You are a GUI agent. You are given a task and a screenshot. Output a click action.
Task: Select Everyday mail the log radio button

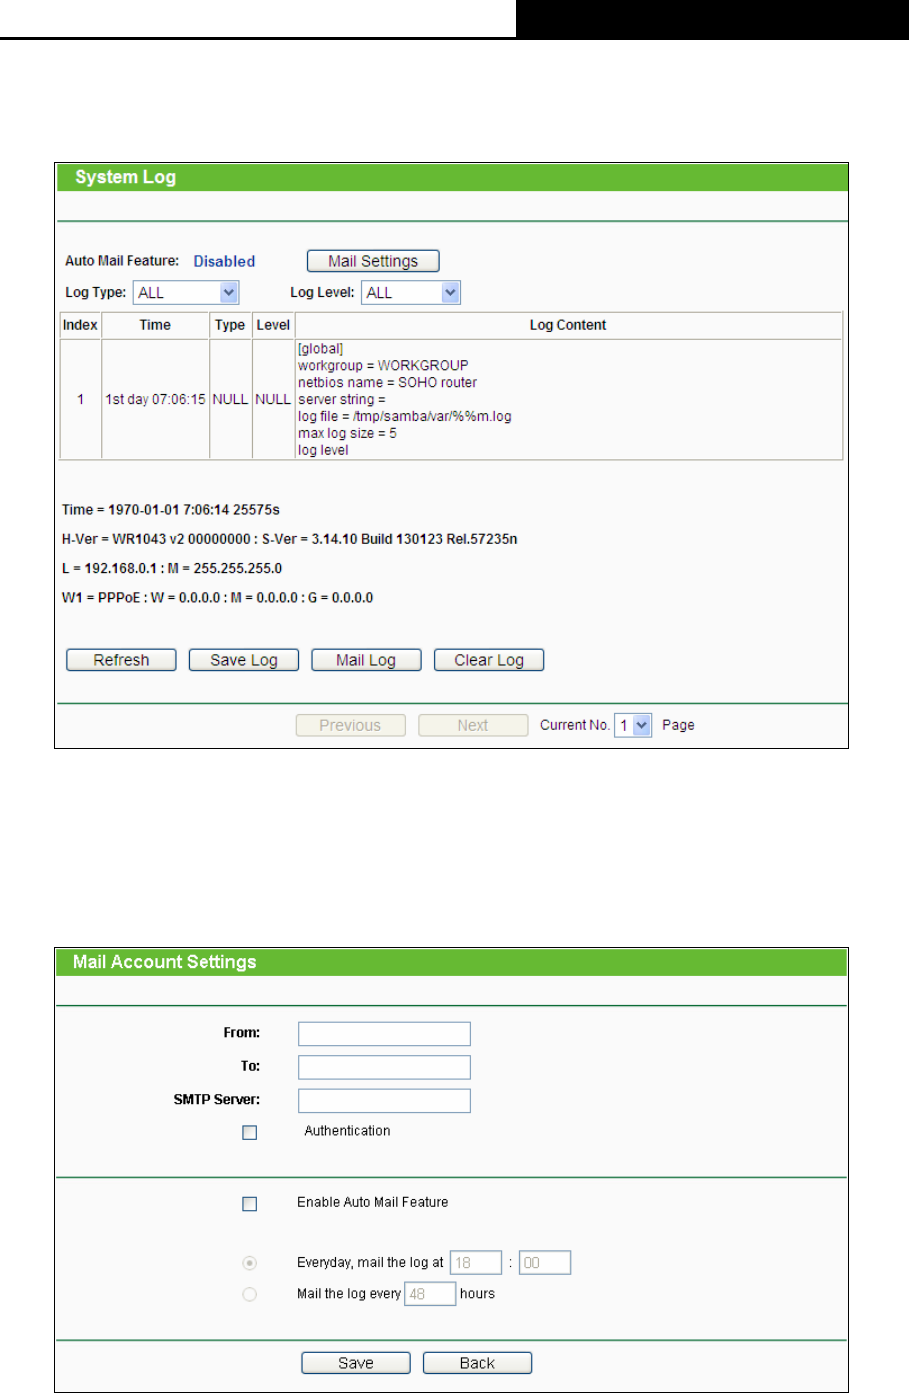click(250, 1263)
